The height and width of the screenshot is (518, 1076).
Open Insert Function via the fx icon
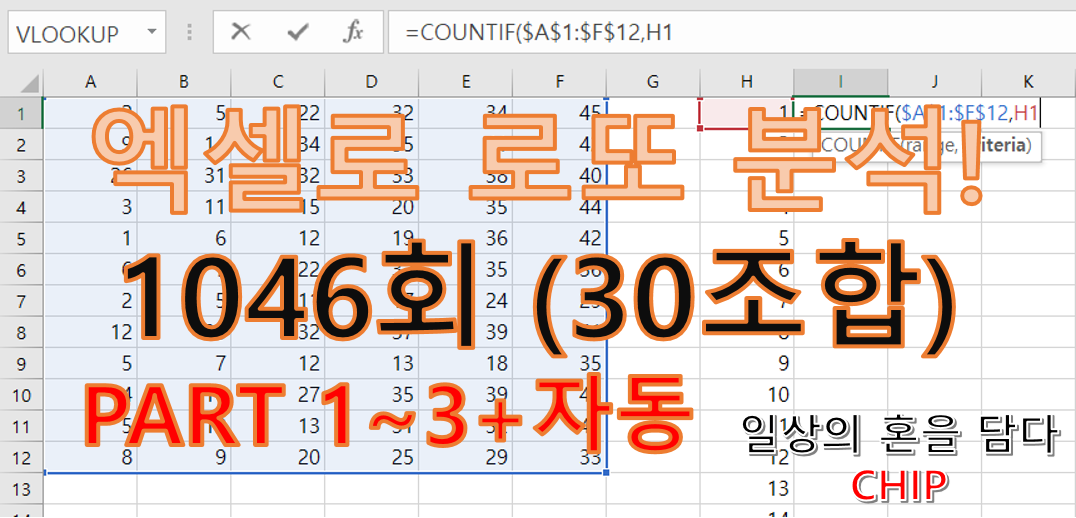(x=353, y=32)
